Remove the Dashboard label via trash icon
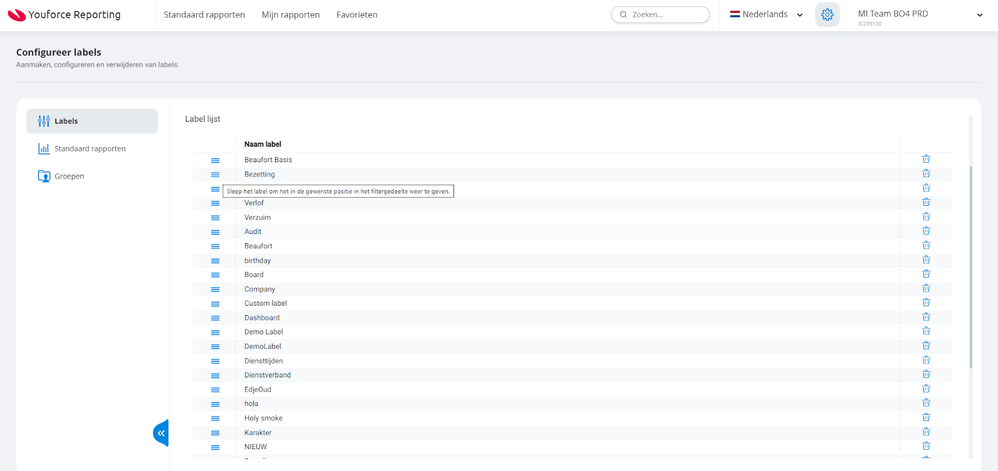The width and height of the screenshot is (998, 471). (x=926, y=317)
